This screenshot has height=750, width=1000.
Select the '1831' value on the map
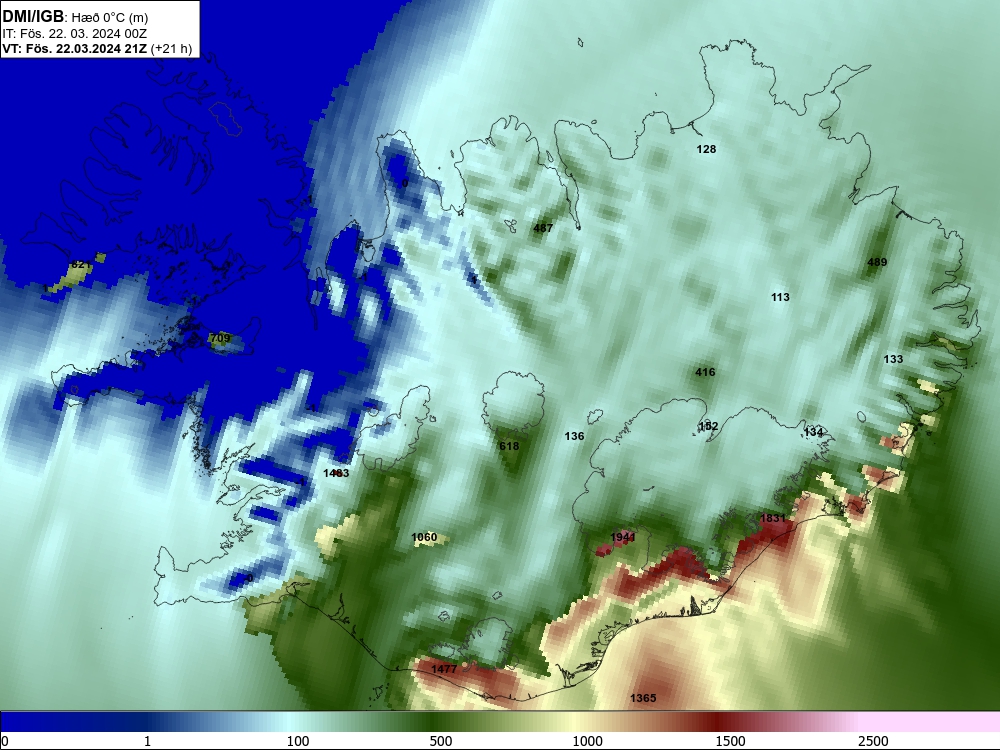773,518
